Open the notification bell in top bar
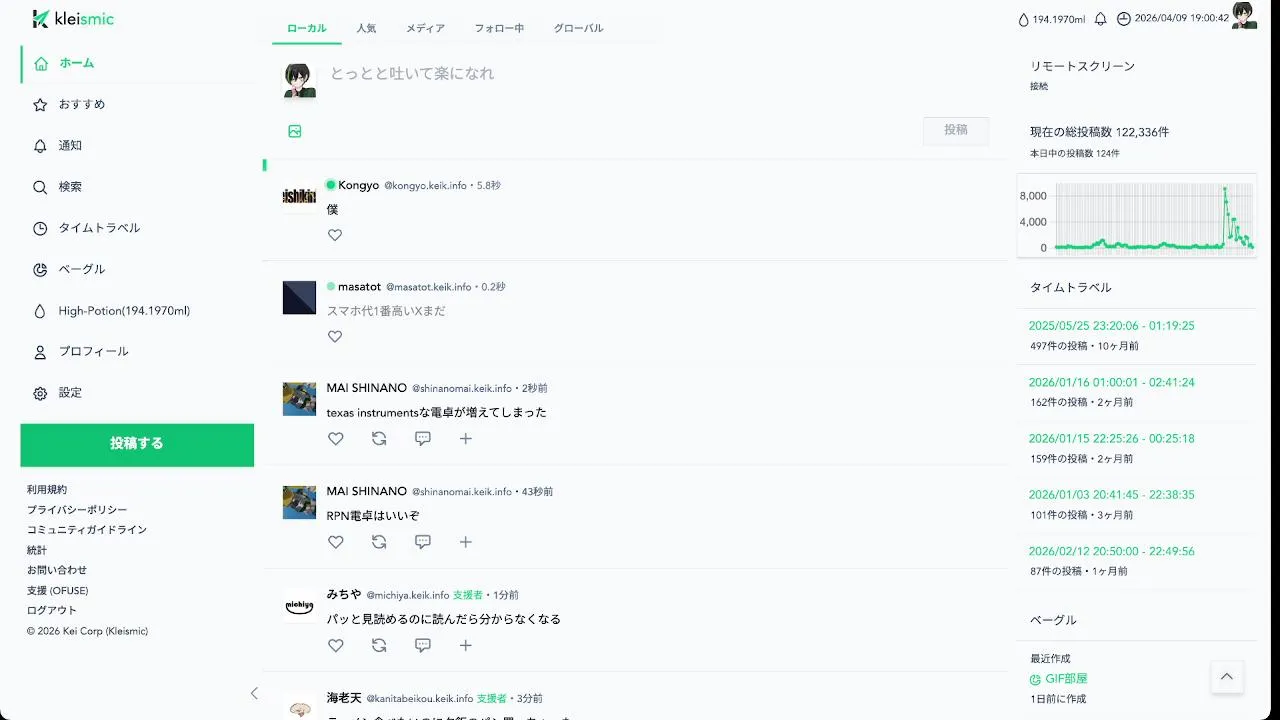1280x720 pixels. [1100, 19]
